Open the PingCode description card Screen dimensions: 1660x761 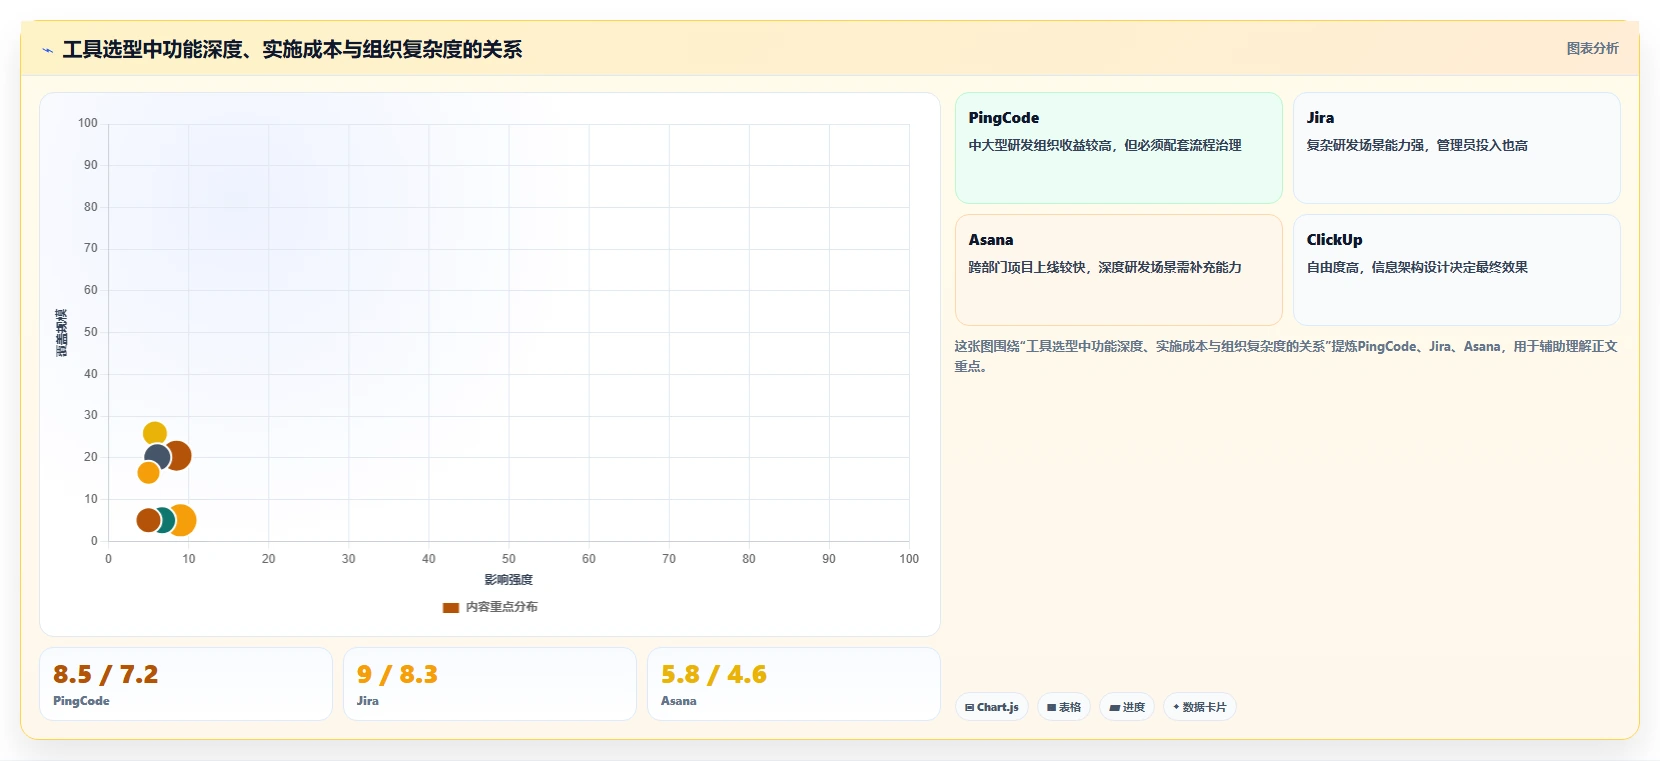pos(1119,148)
